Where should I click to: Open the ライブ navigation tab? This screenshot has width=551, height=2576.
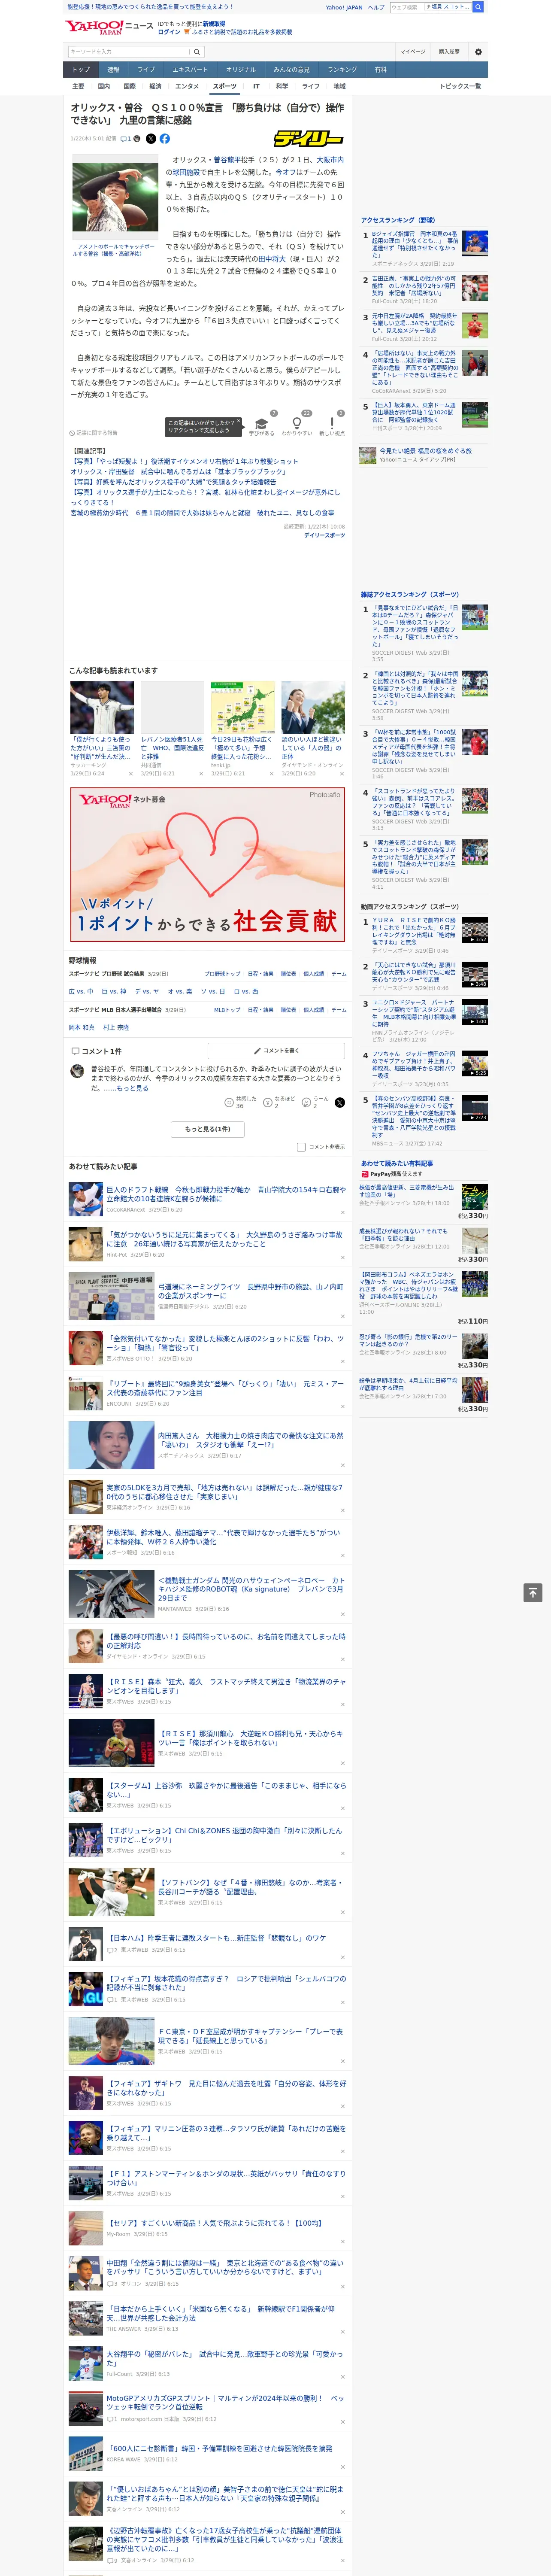pos(146,70)
